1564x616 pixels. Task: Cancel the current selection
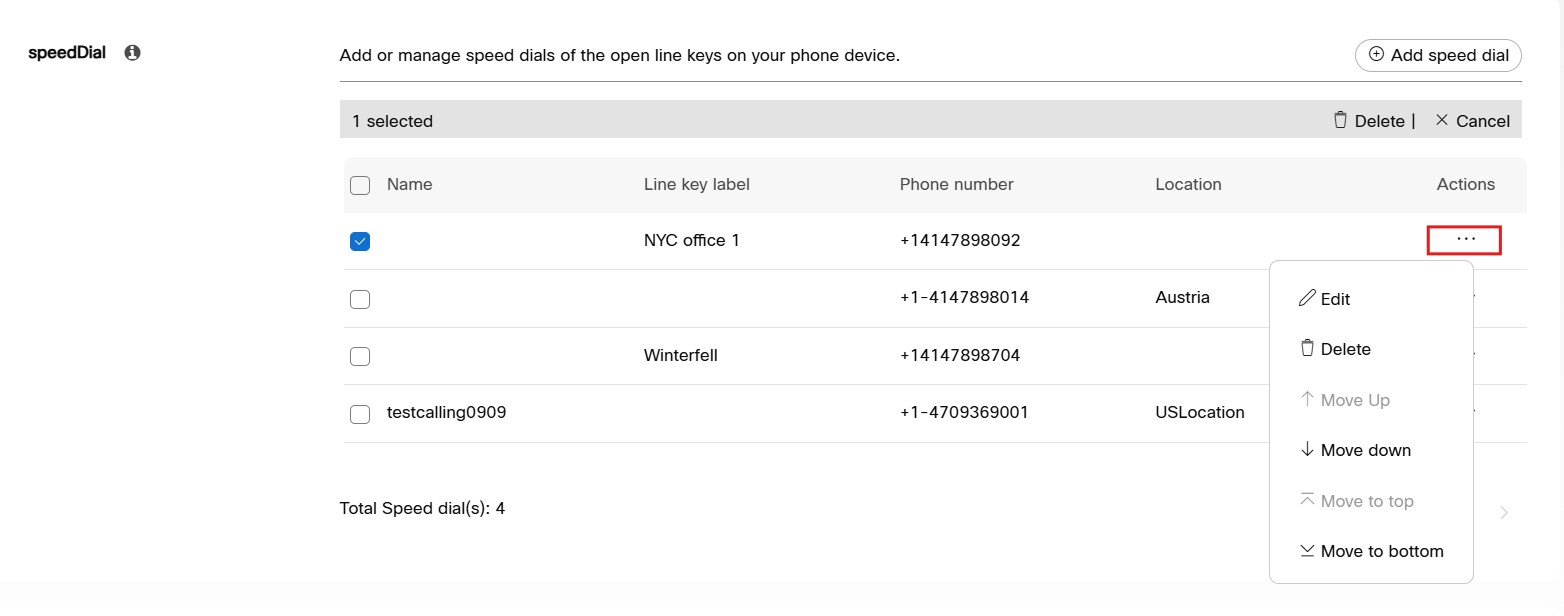coord(1472,121)
